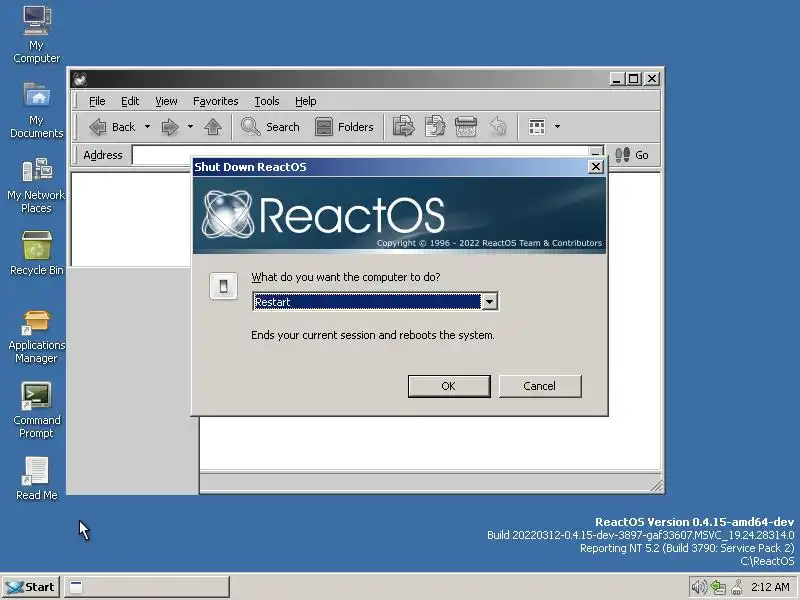Open My Network Places icon
This screenshot has height=600, width=800.
point(36,185)
